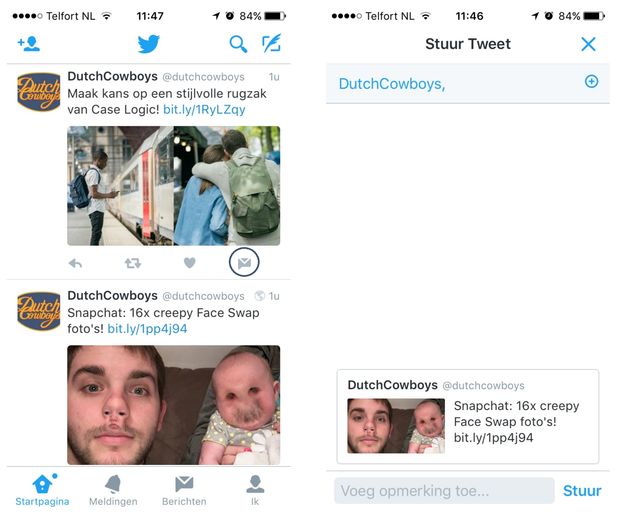Open the bit.ly/1pp4j94 link in feed
630x517 pixels.
[147, 329]
